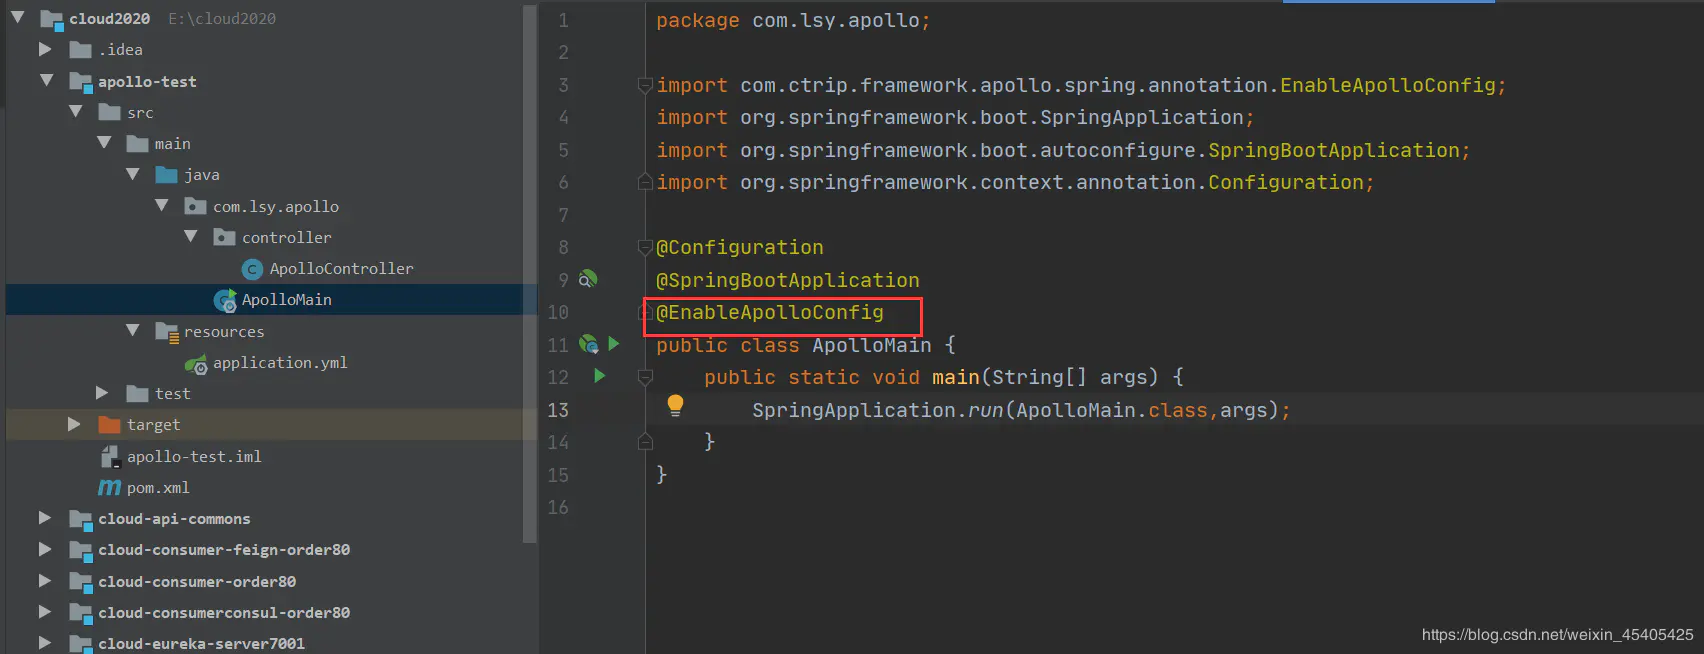
Task: Open application.yml in project tree
Action: (x=280, y=363)
